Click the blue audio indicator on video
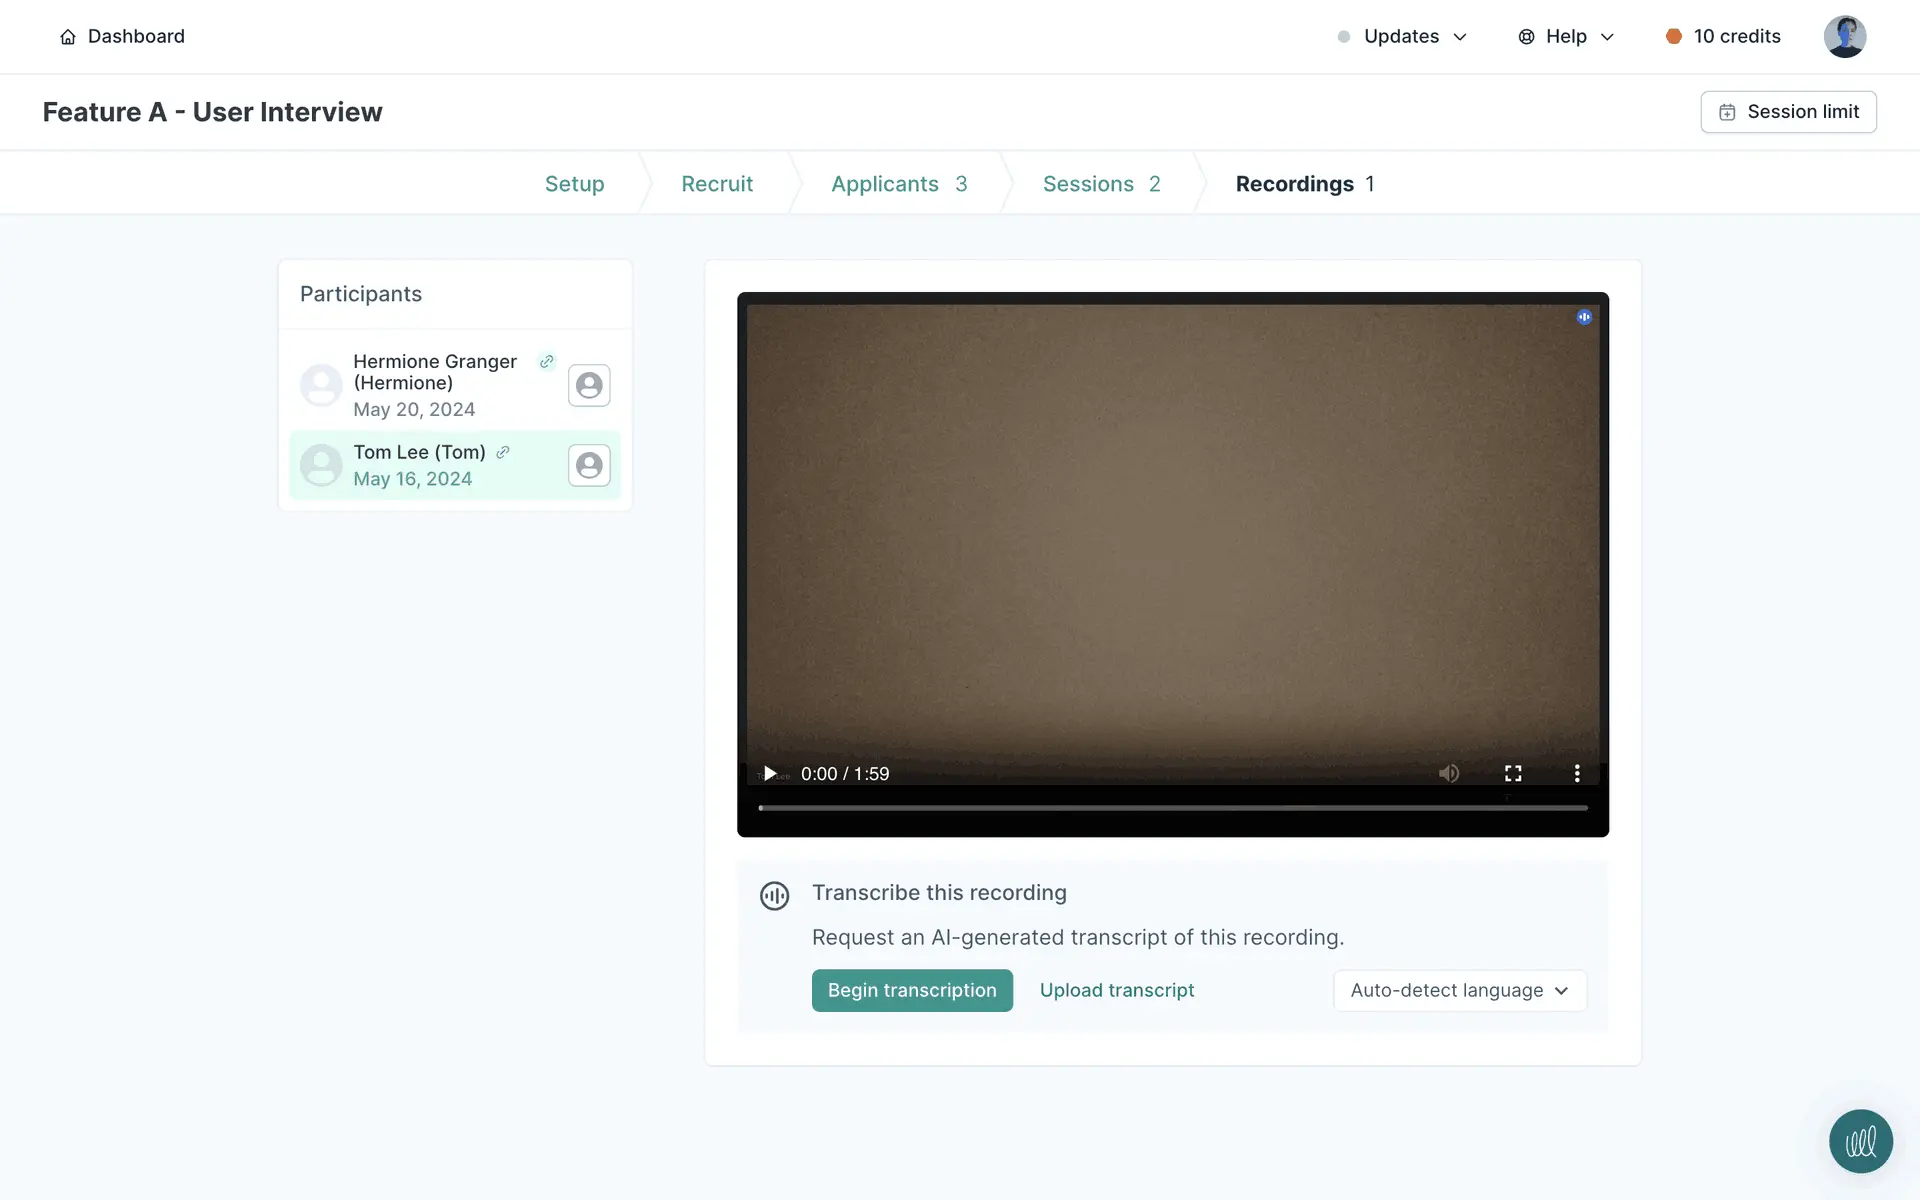The height and width of the screenshot is (1200, 1920). pyautogui.click(x=1584, y=317)
